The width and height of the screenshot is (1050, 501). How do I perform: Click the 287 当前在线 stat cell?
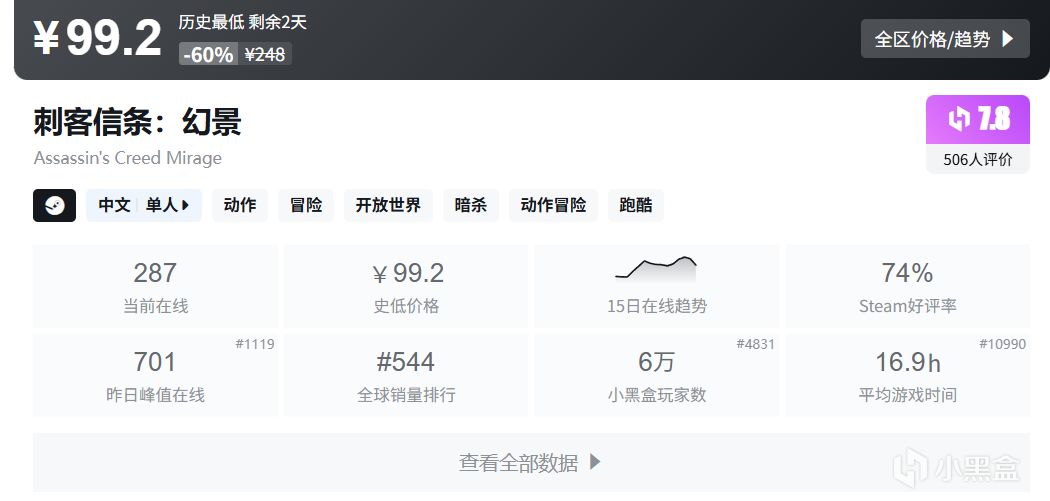point(155,287)
